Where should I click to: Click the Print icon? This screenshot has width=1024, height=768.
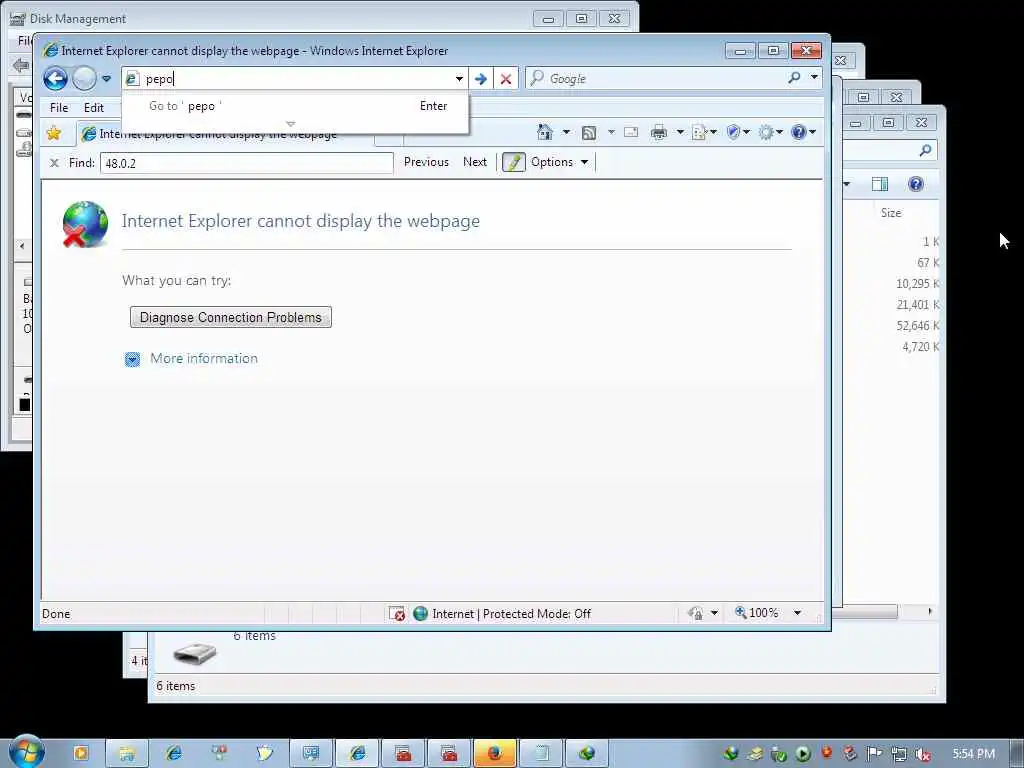pyautogui.click(x=659, y=133)
